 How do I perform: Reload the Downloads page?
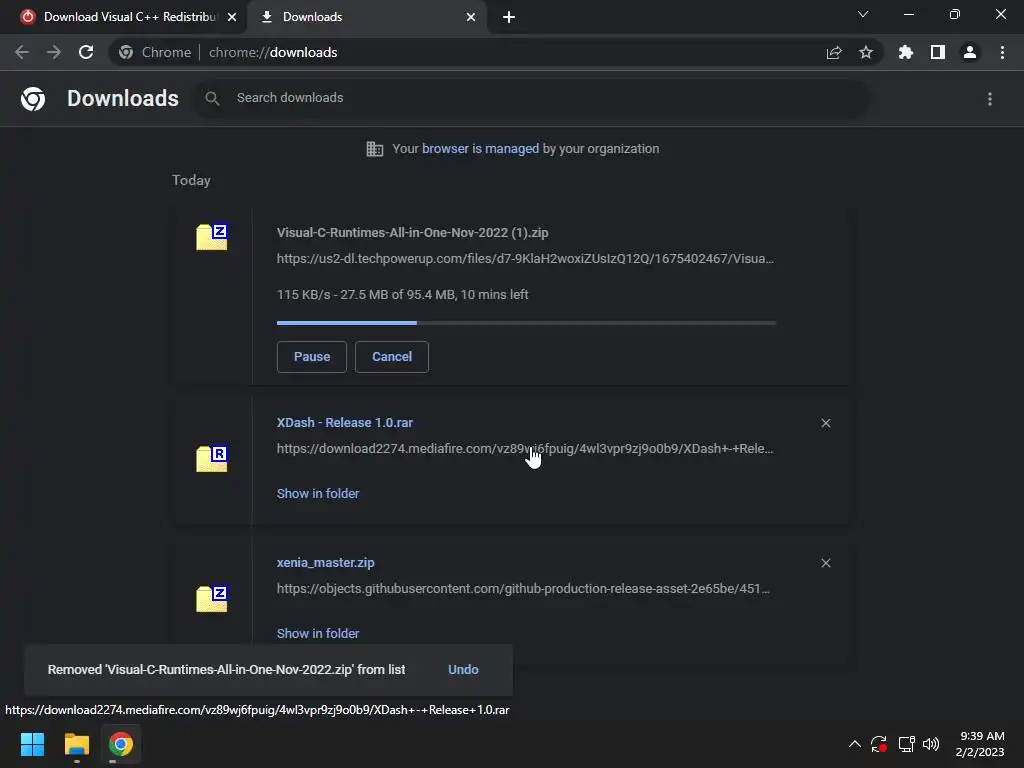(86, 52)
